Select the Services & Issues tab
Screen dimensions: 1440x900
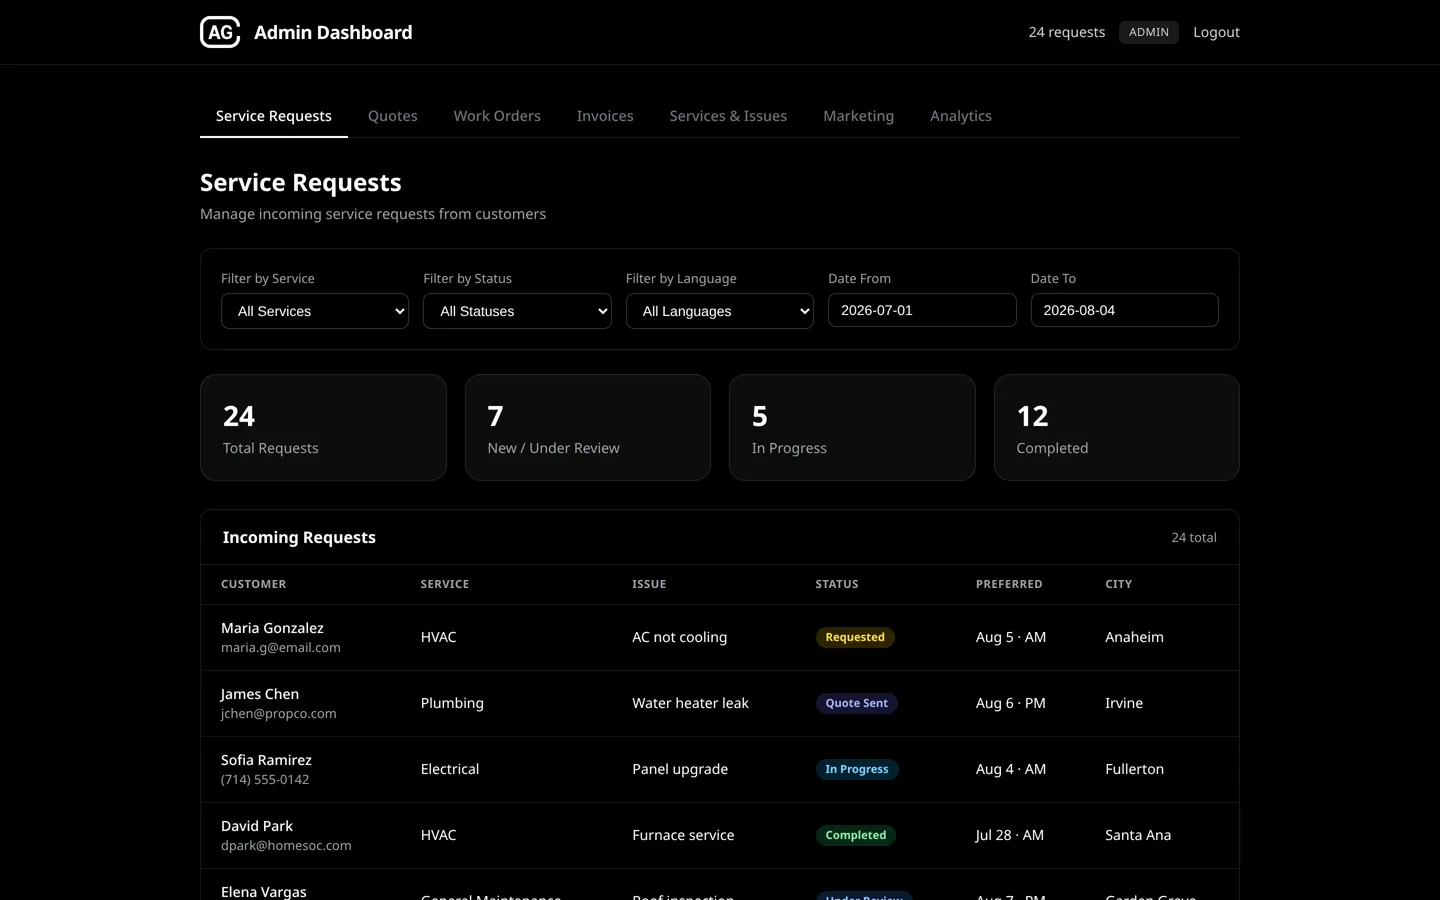[x=728, y=116]
